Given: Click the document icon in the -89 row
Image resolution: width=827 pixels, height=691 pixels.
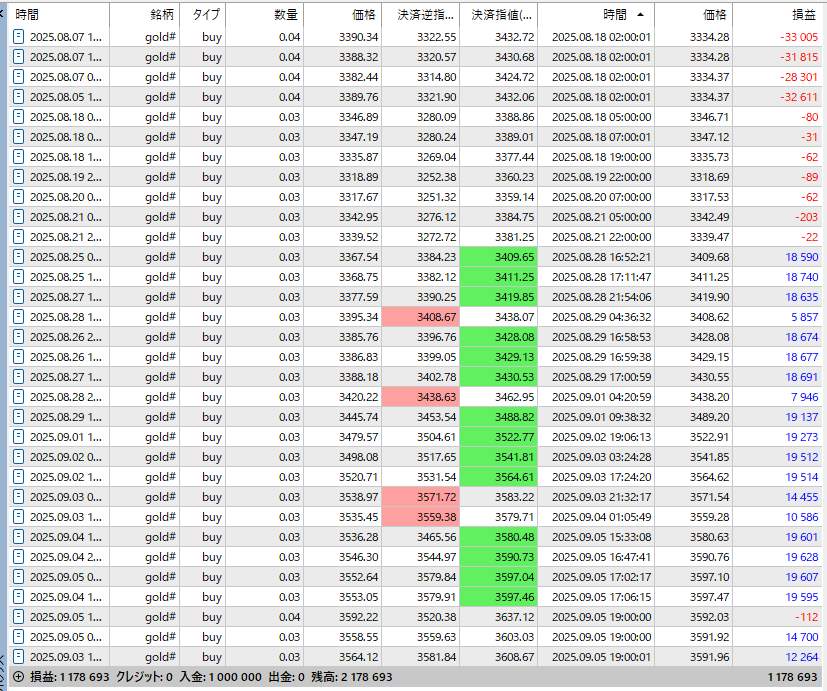Looking at the screenshot, I should click(18, 177).
